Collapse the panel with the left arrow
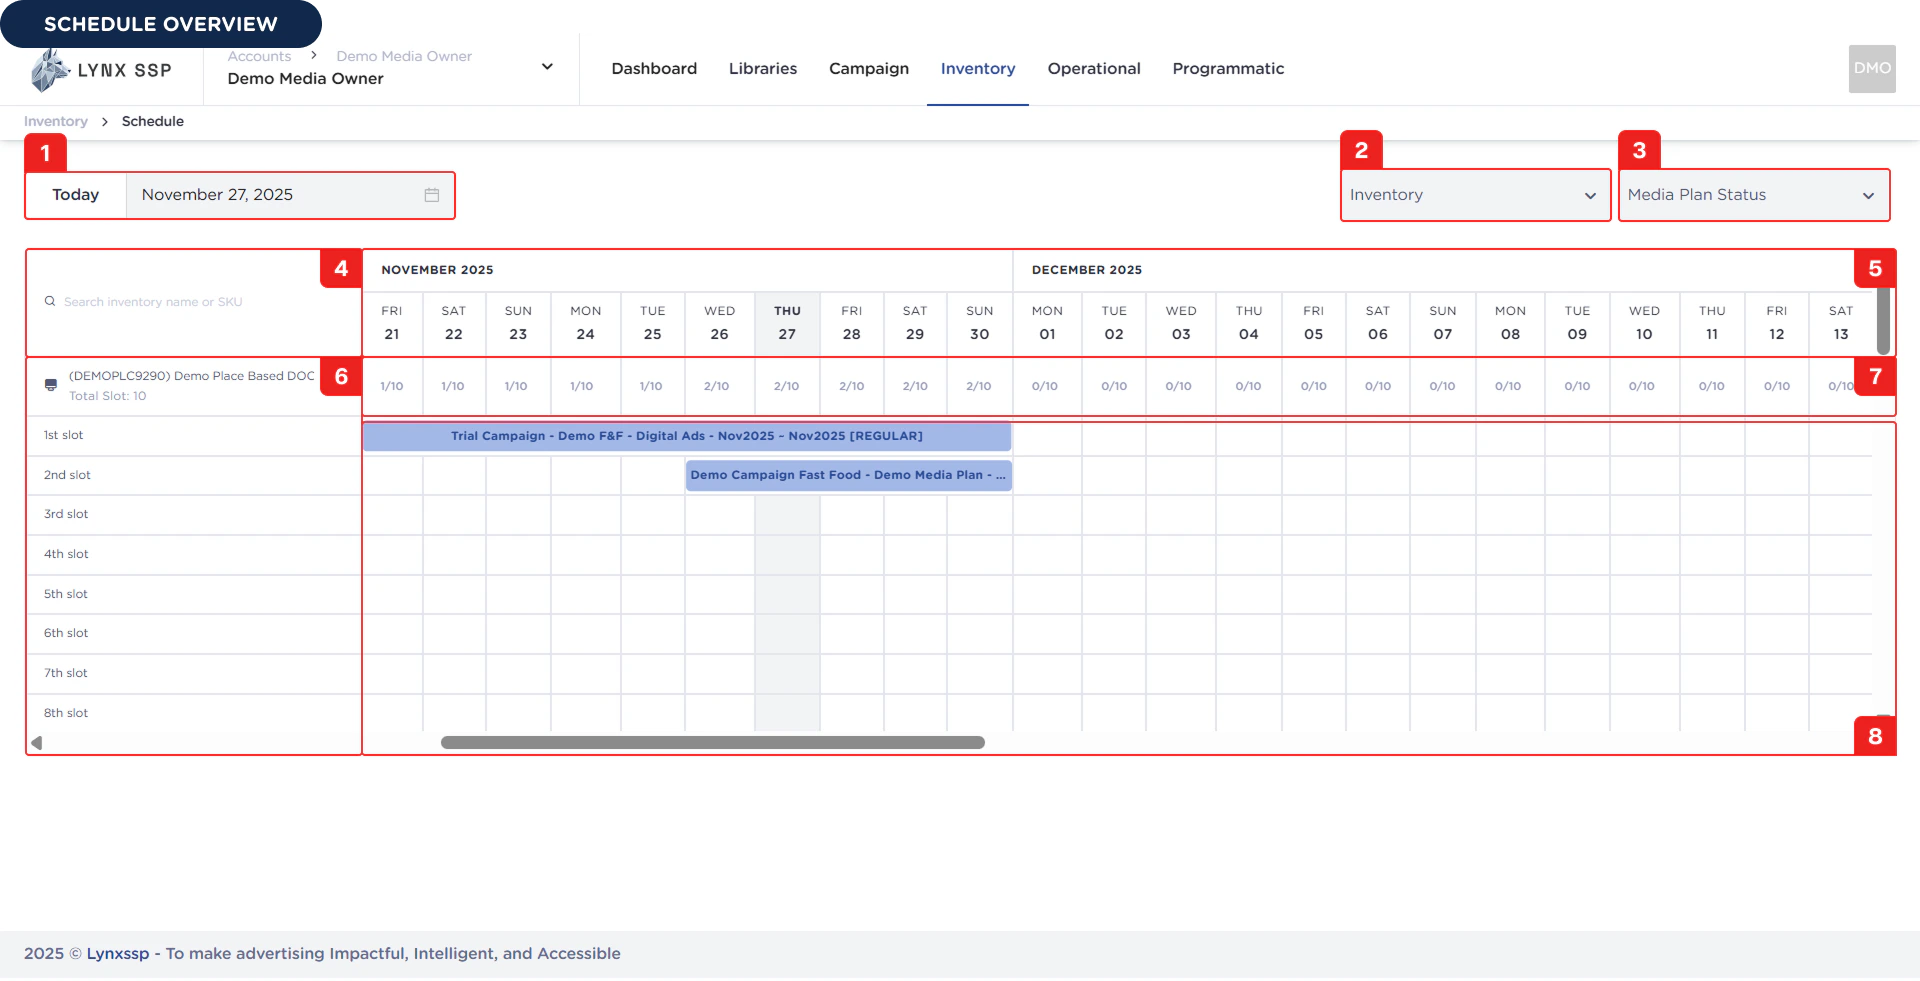 tap(36, 742)
